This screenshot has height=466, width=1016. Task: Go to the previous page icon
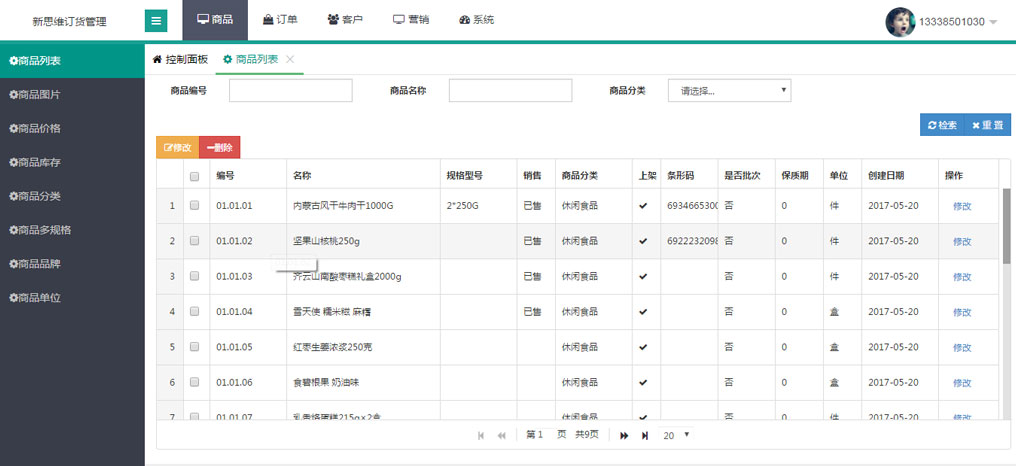point(501,436)
